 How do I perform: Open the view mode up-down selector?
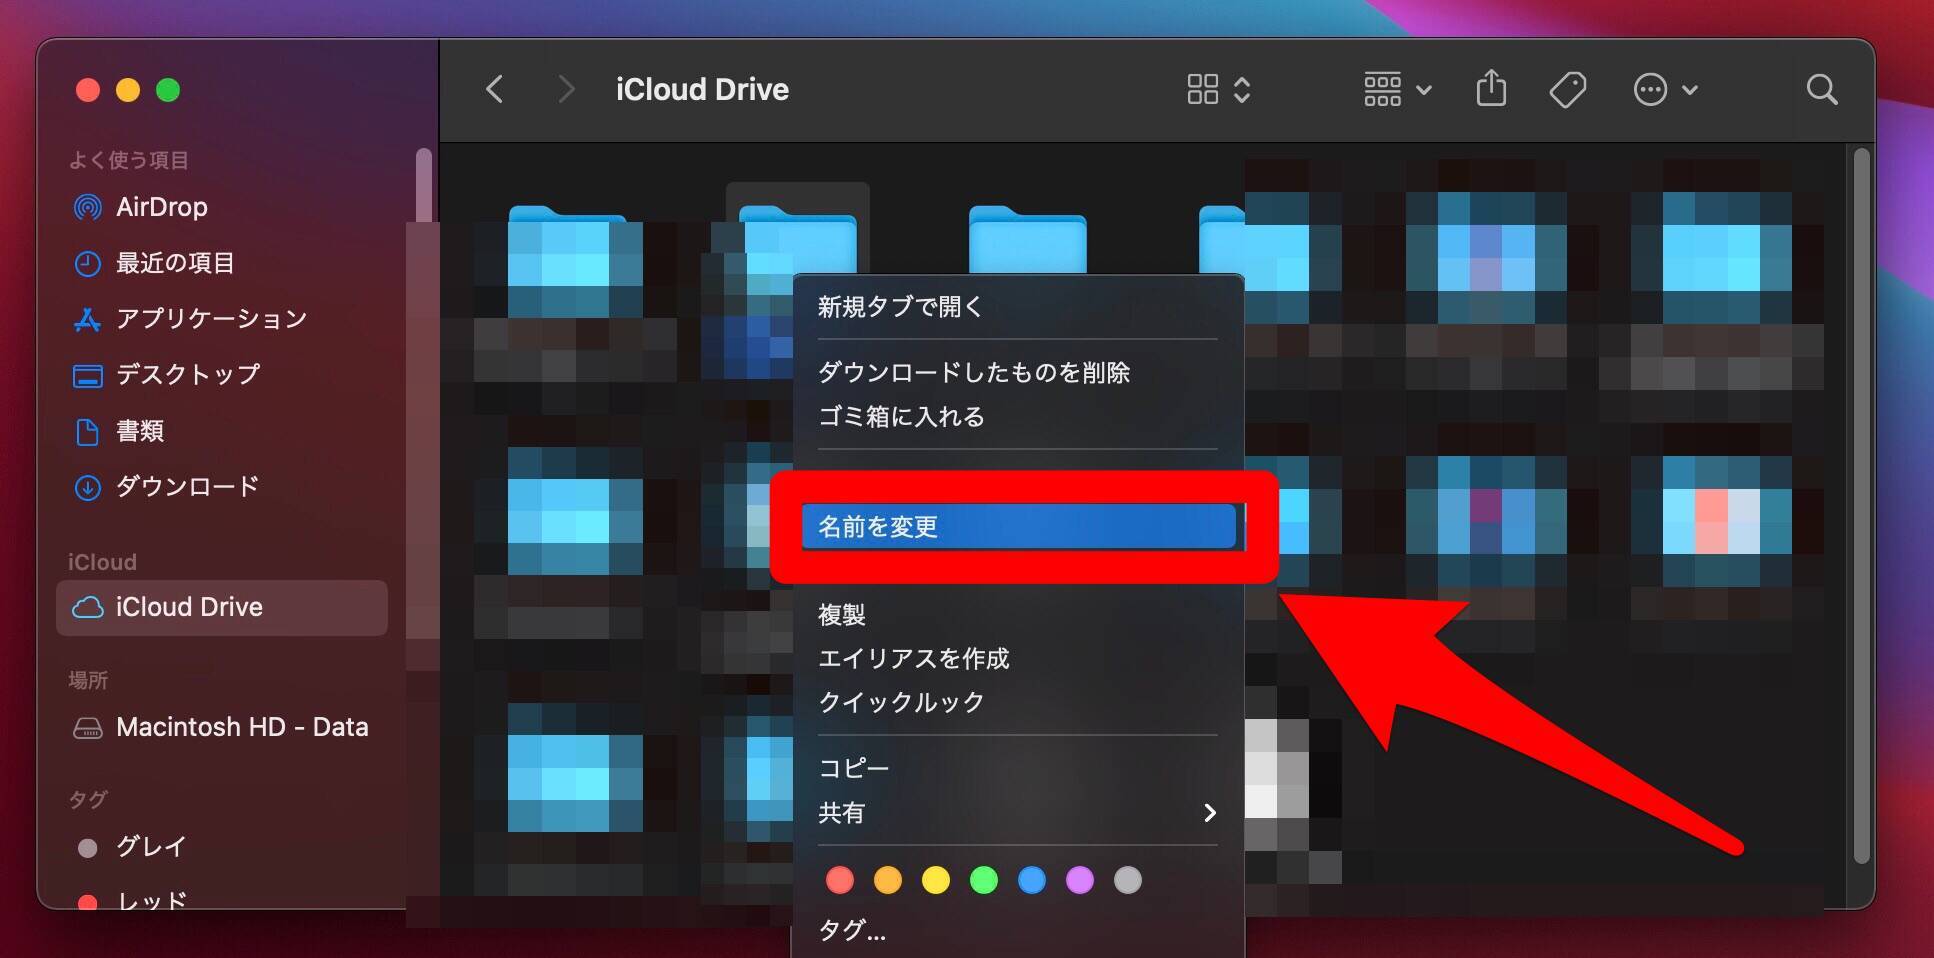point(1242,90)
